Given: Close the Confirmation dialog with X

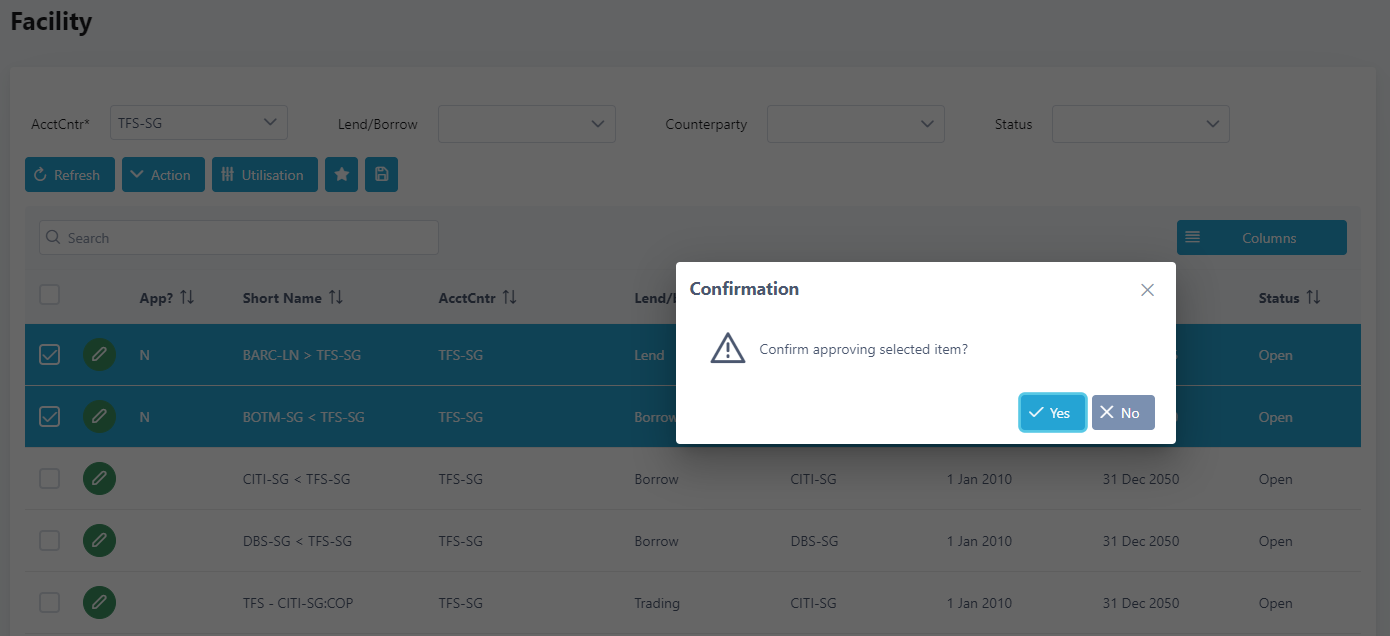Looking at the screenshot, I should coord(1147,290).
